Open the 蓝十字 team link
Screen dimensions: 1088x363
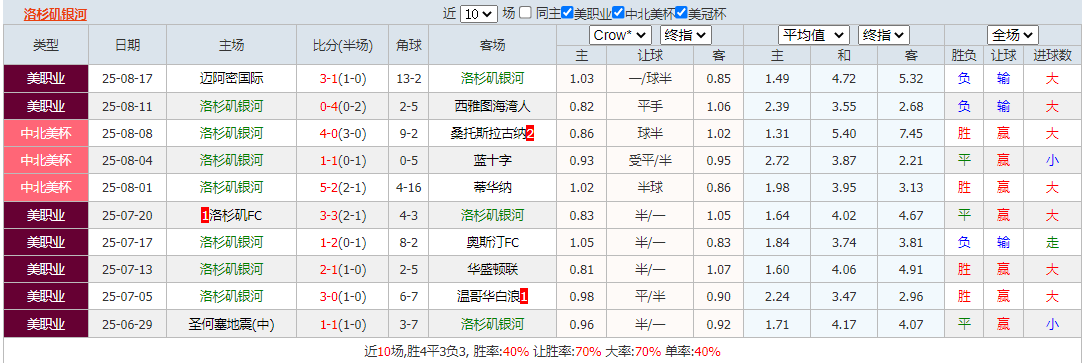[492, 160]
